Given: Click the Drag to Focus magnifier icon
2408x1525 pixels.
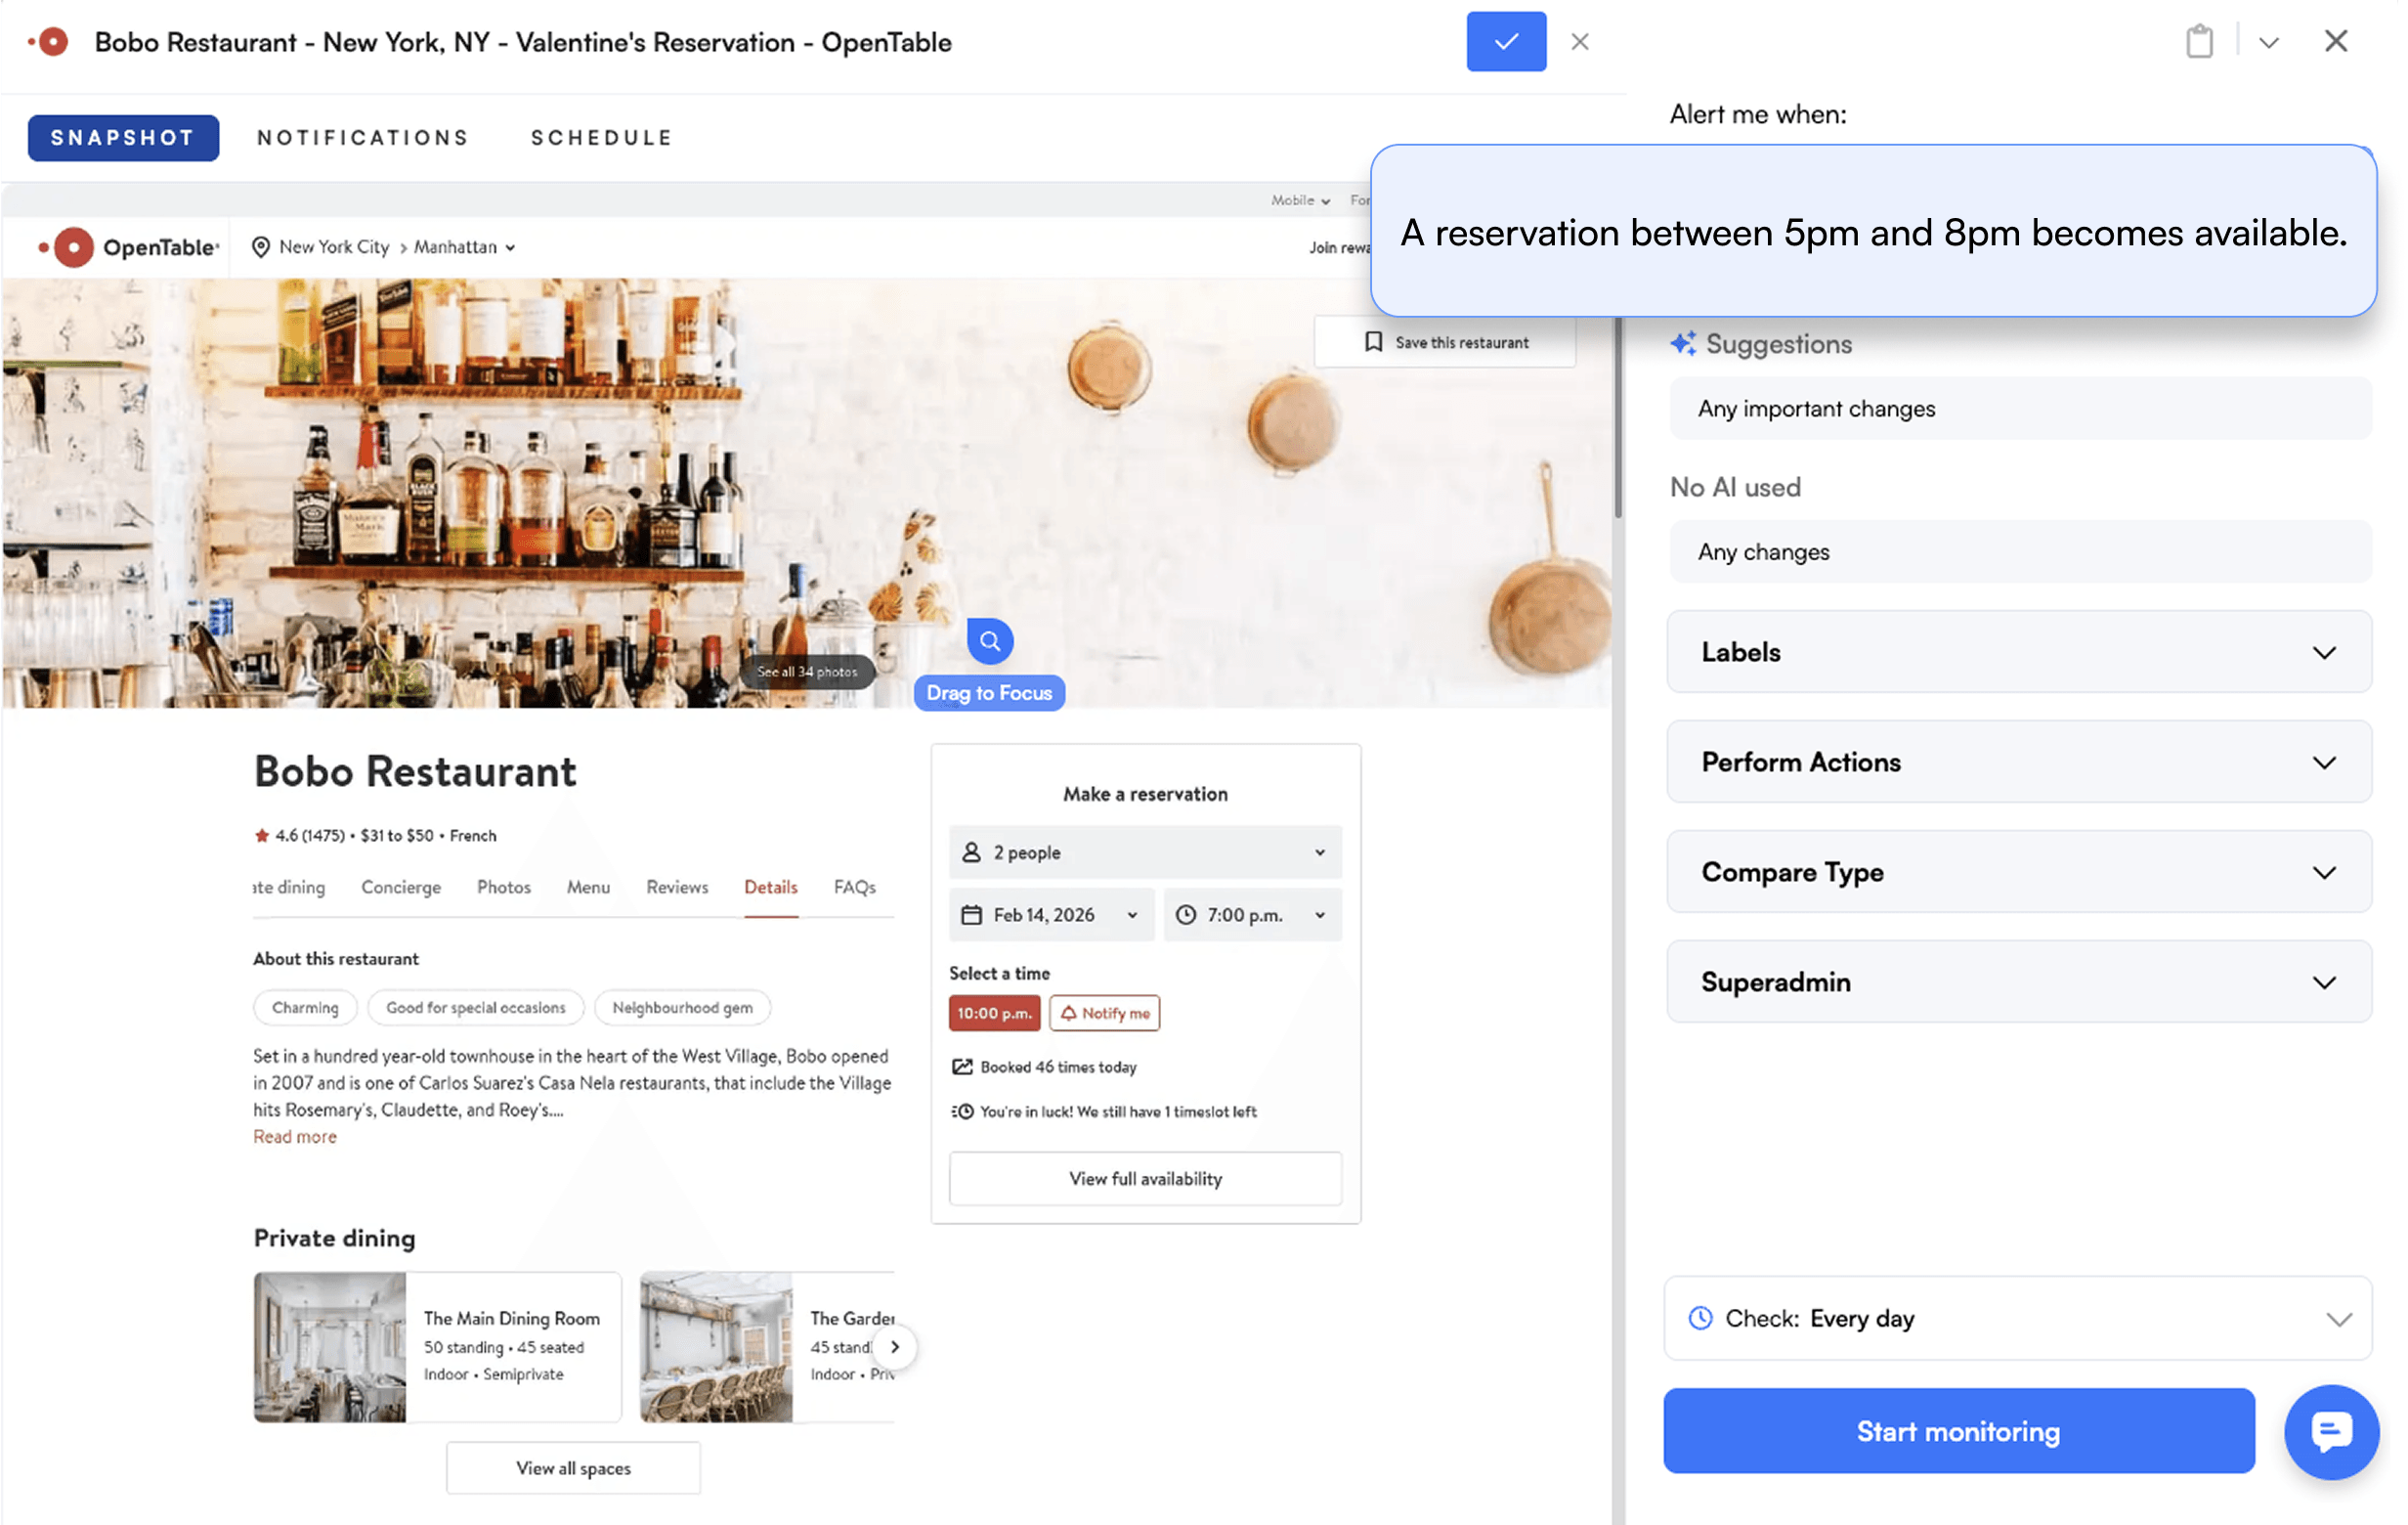Looking at the screenshot, I should [989, 640].
